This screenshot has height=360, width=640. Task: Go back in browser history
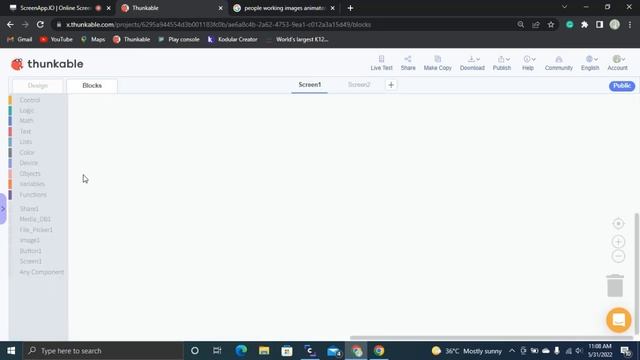10,24
